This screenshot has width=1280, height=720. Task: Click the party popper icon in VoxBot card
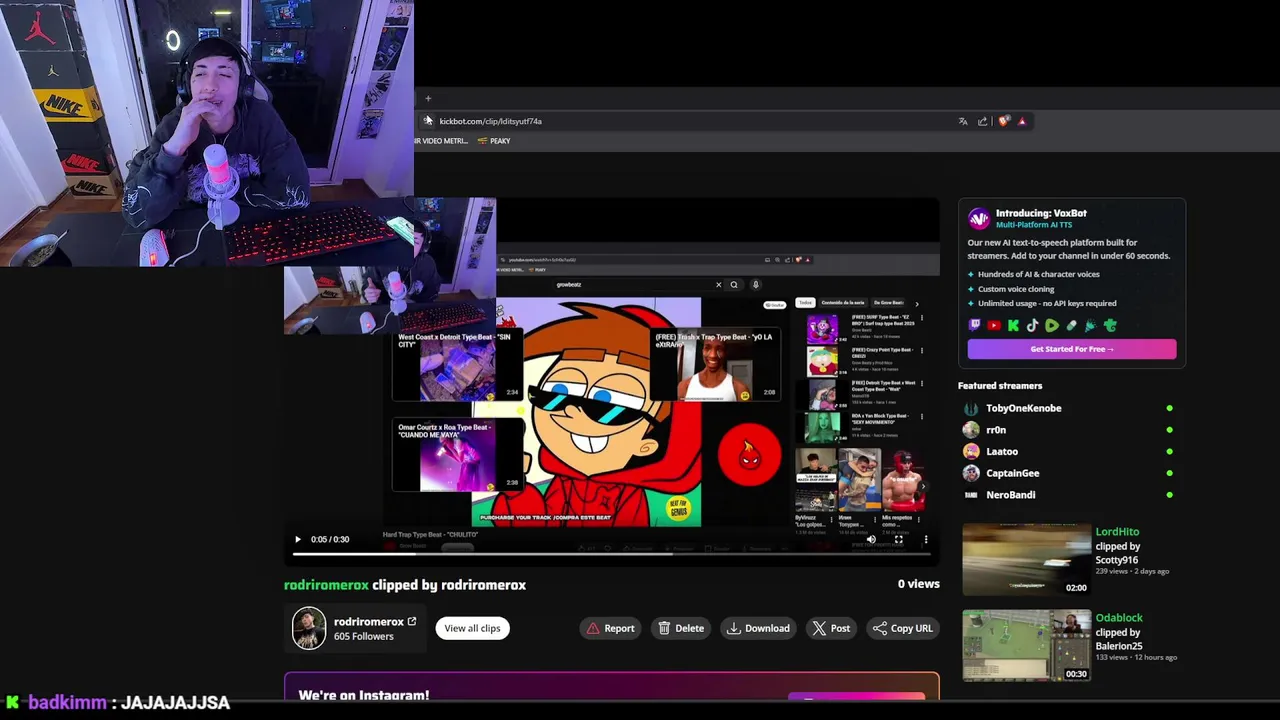click(x=1090, y=325)
